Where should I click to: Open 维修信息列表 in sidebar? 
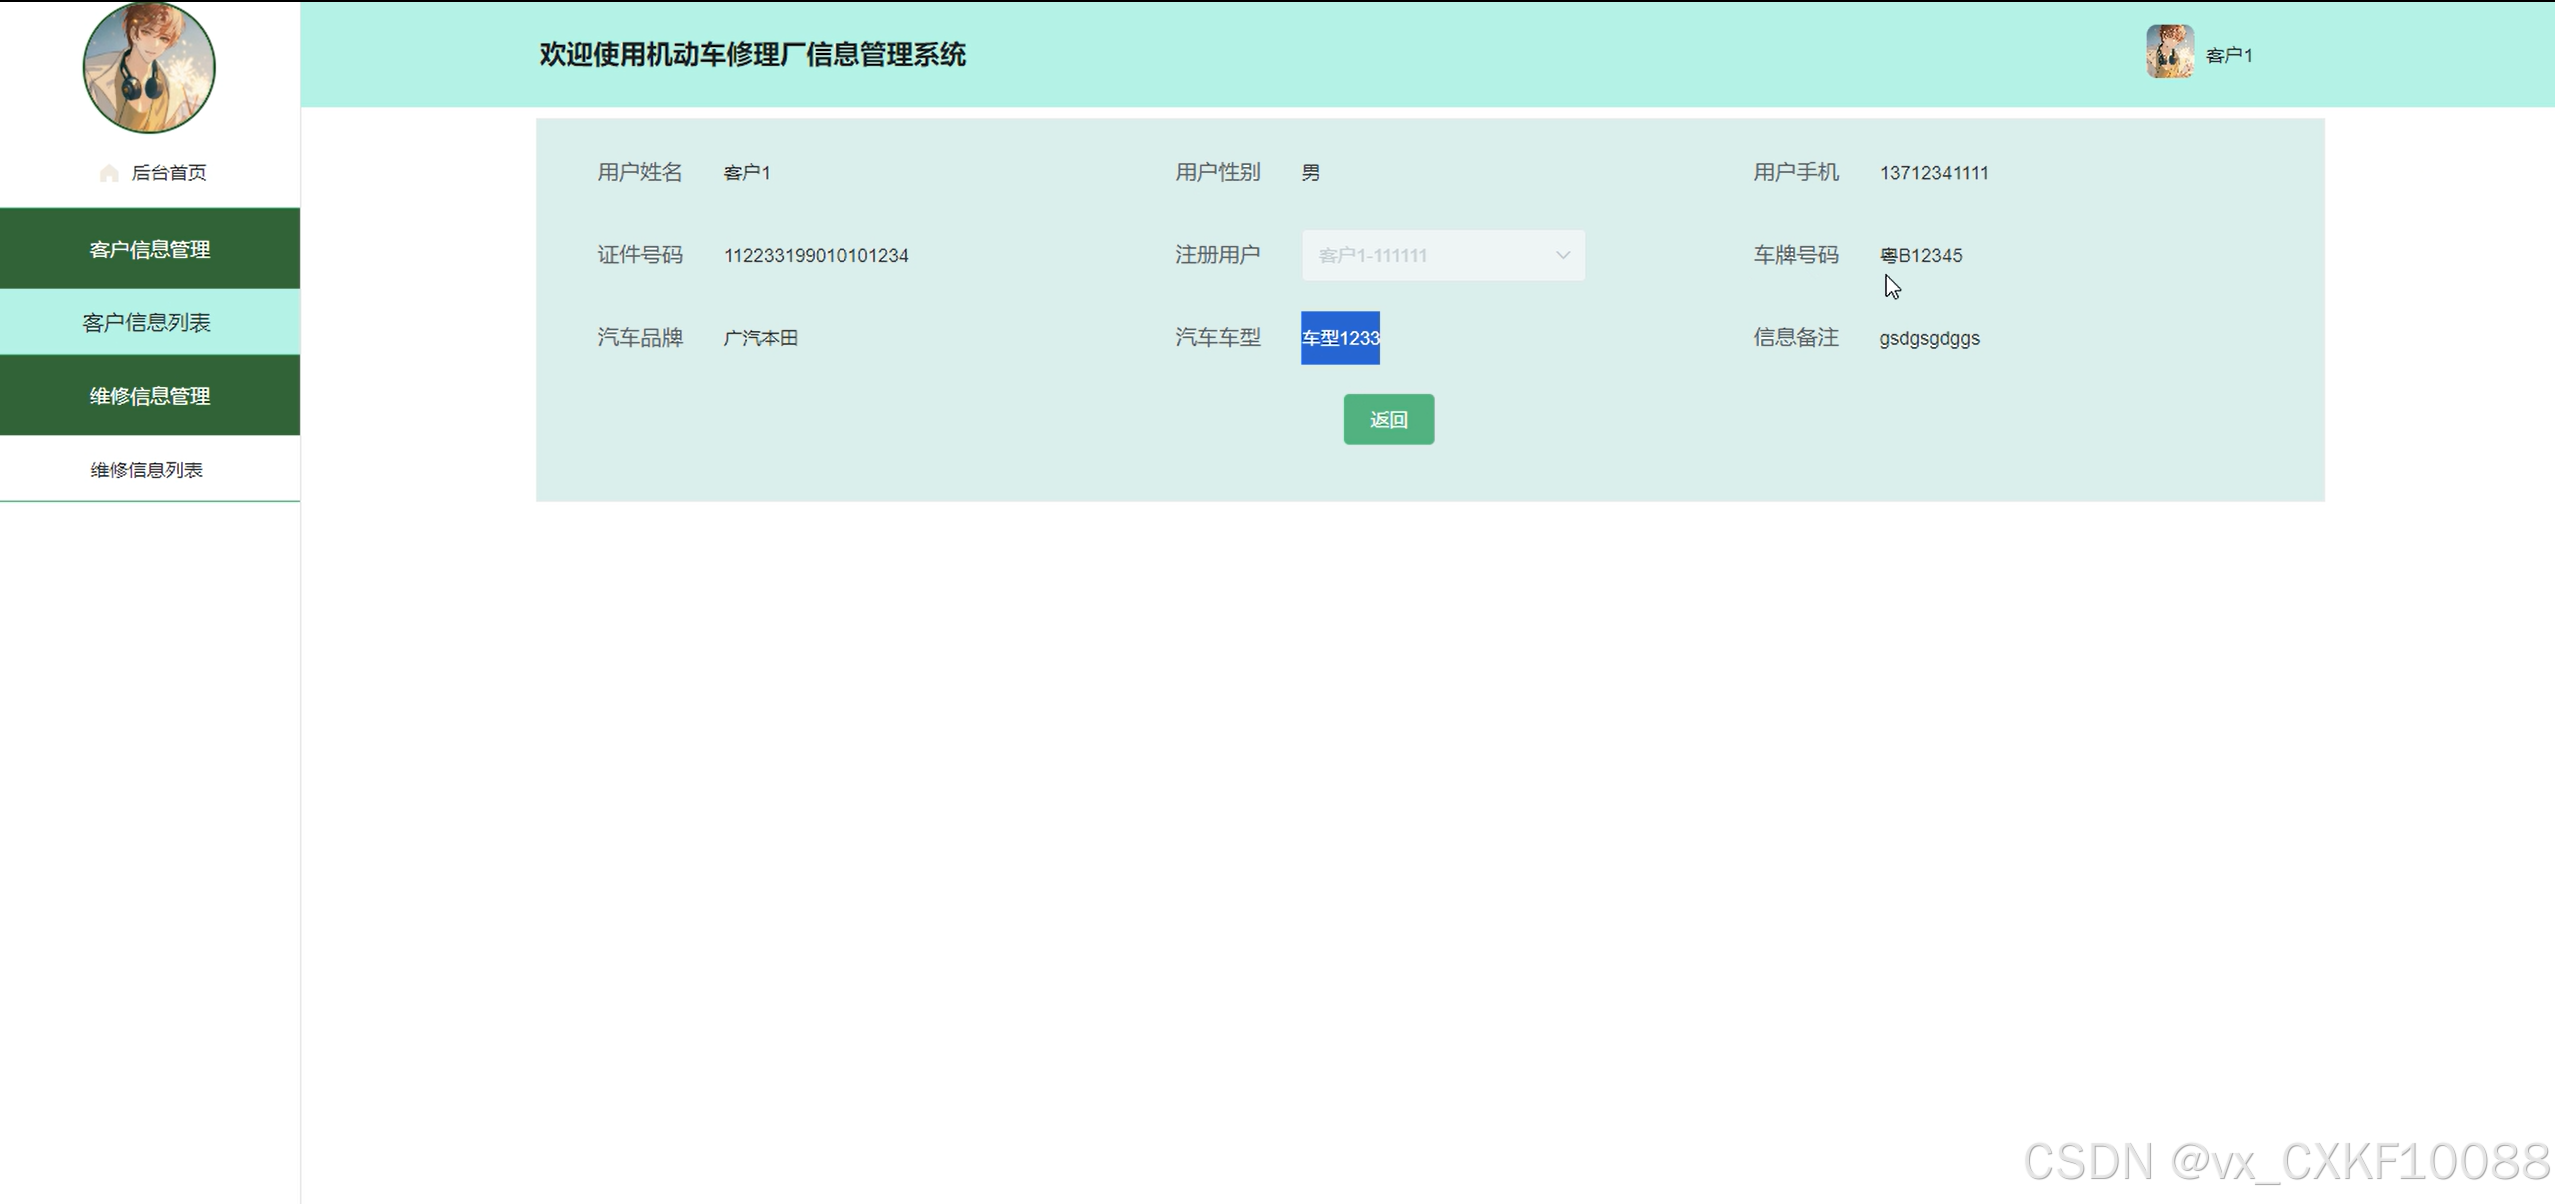click(x=147, y=470)
